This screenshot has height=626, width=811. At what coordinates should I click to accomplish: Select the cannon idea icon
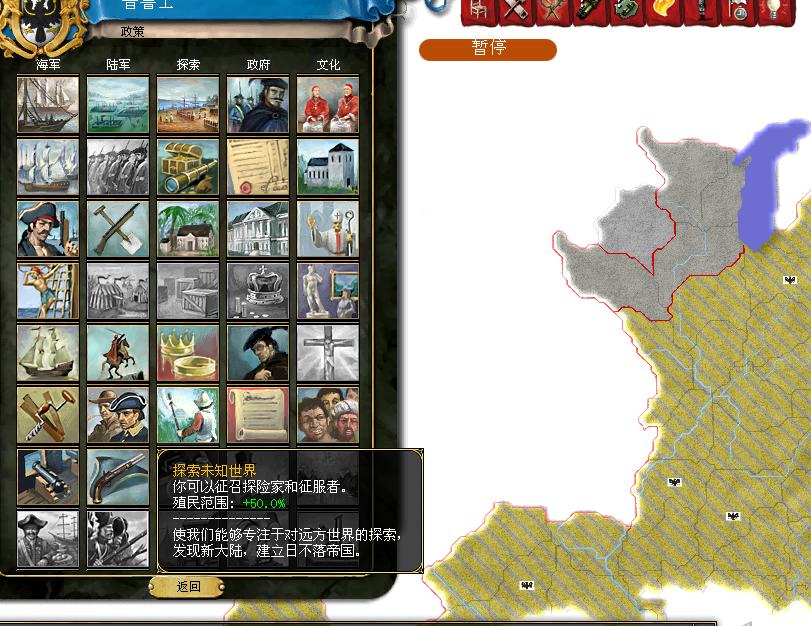pyautogui.click(x=48, y=477)
